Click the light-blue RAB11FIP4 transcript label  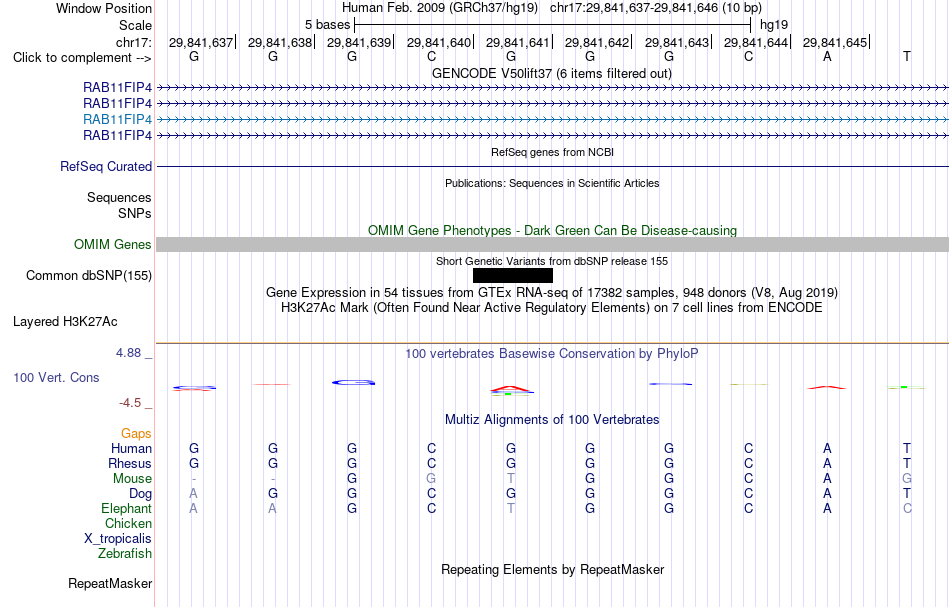[x=118, y=119]
